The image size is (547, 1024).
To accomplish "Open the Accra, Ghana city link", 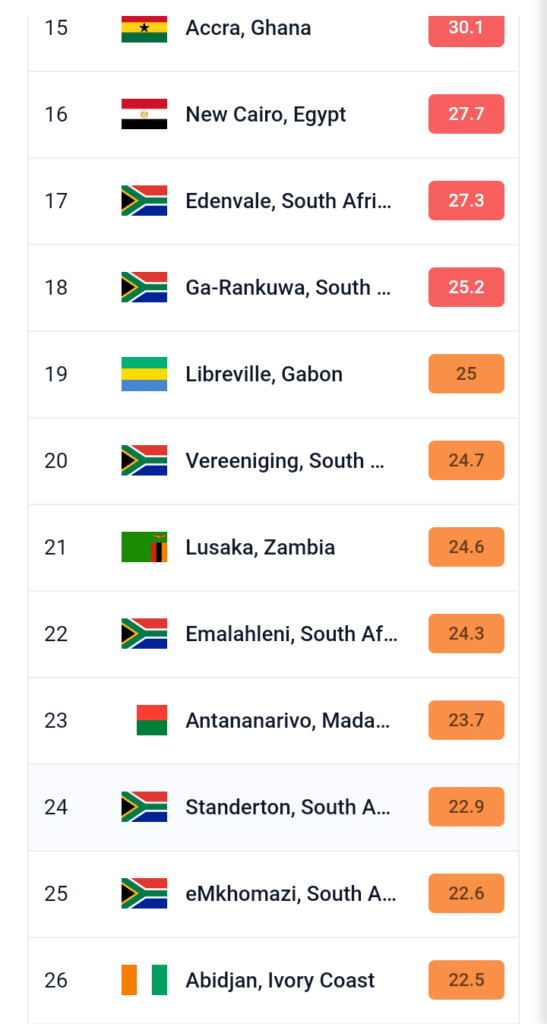I will [248, 28].
